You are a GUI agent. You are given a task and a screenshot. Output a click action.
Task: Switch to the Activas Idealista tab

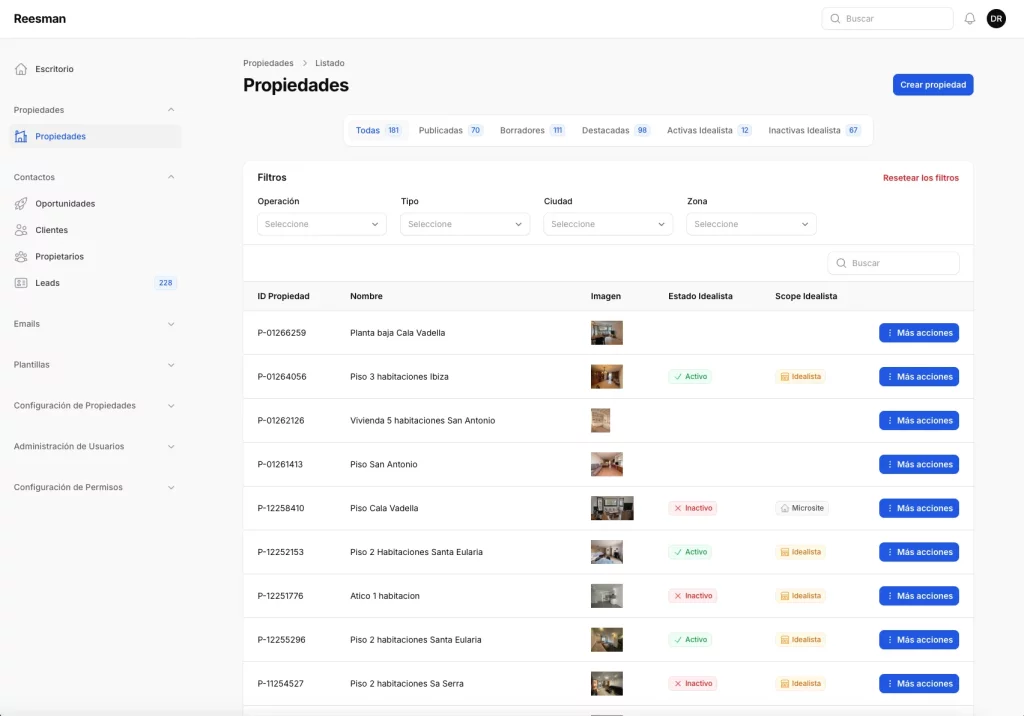coord(708,130)
